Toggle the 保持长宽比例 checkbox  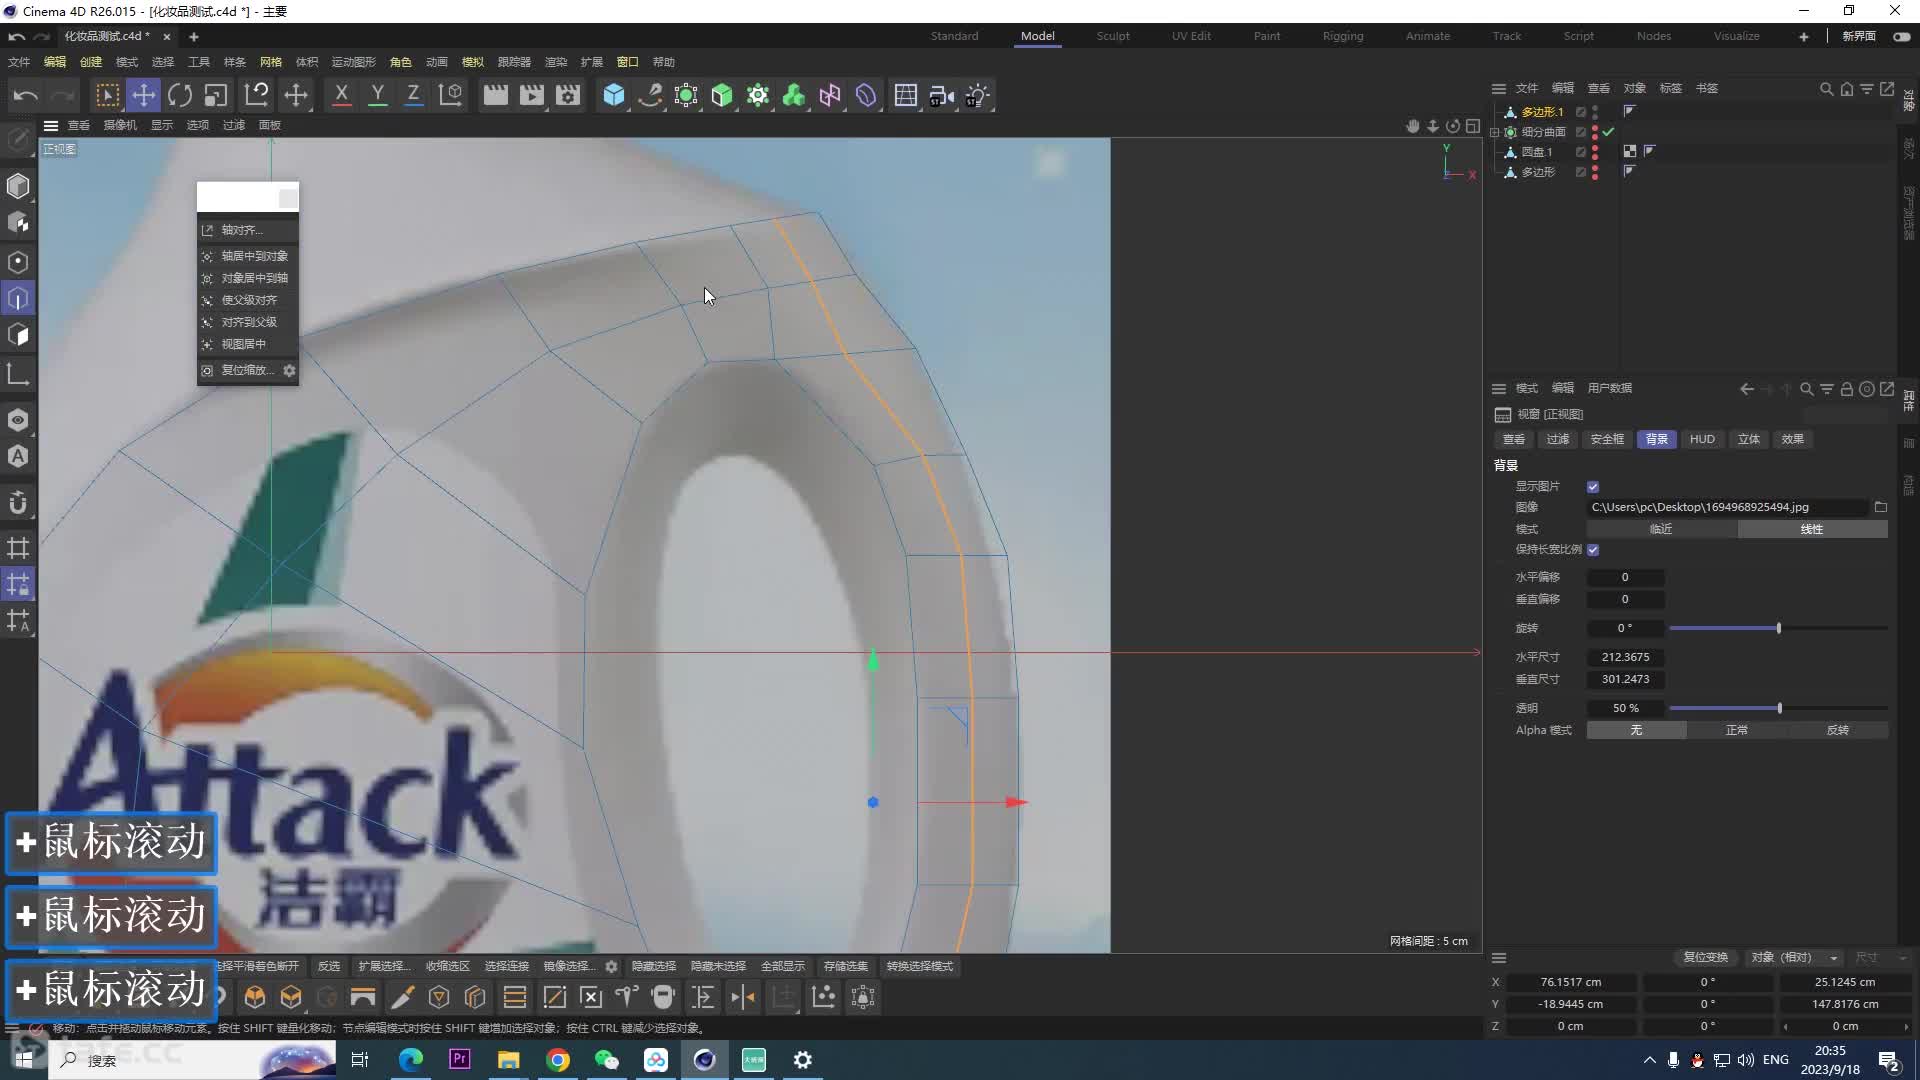(1593, 550)
